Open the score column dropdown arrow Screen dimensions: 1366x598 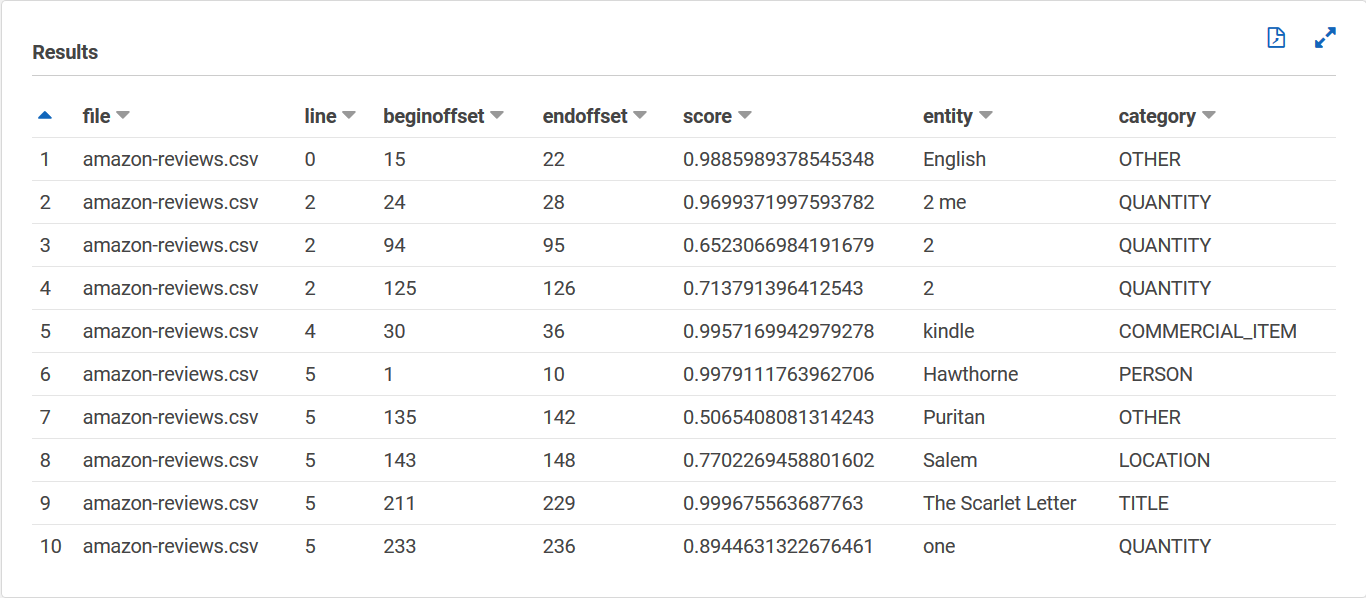click(744, 116)
